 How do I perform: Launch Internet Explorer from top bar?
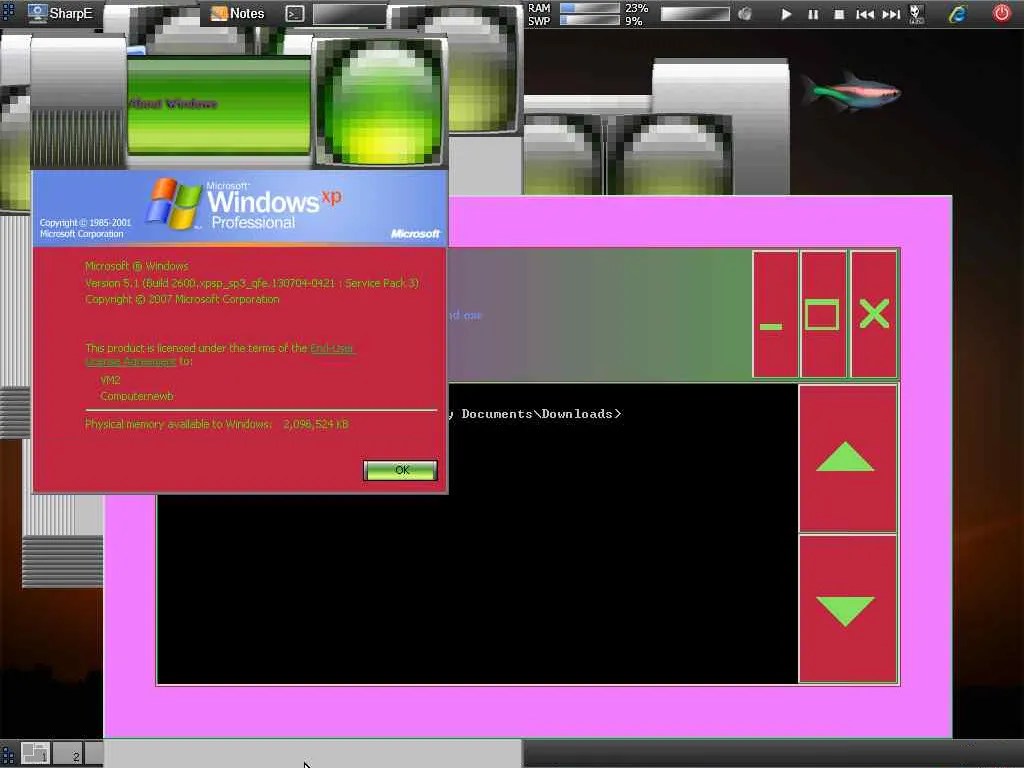[x=957, y=14]
